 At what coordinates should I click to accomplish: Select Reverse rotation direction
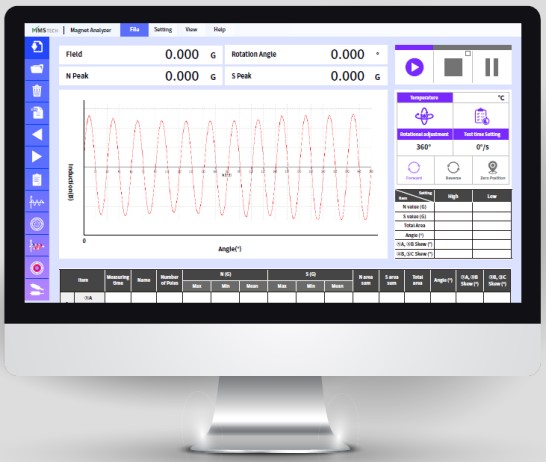[x=453, y=170]
